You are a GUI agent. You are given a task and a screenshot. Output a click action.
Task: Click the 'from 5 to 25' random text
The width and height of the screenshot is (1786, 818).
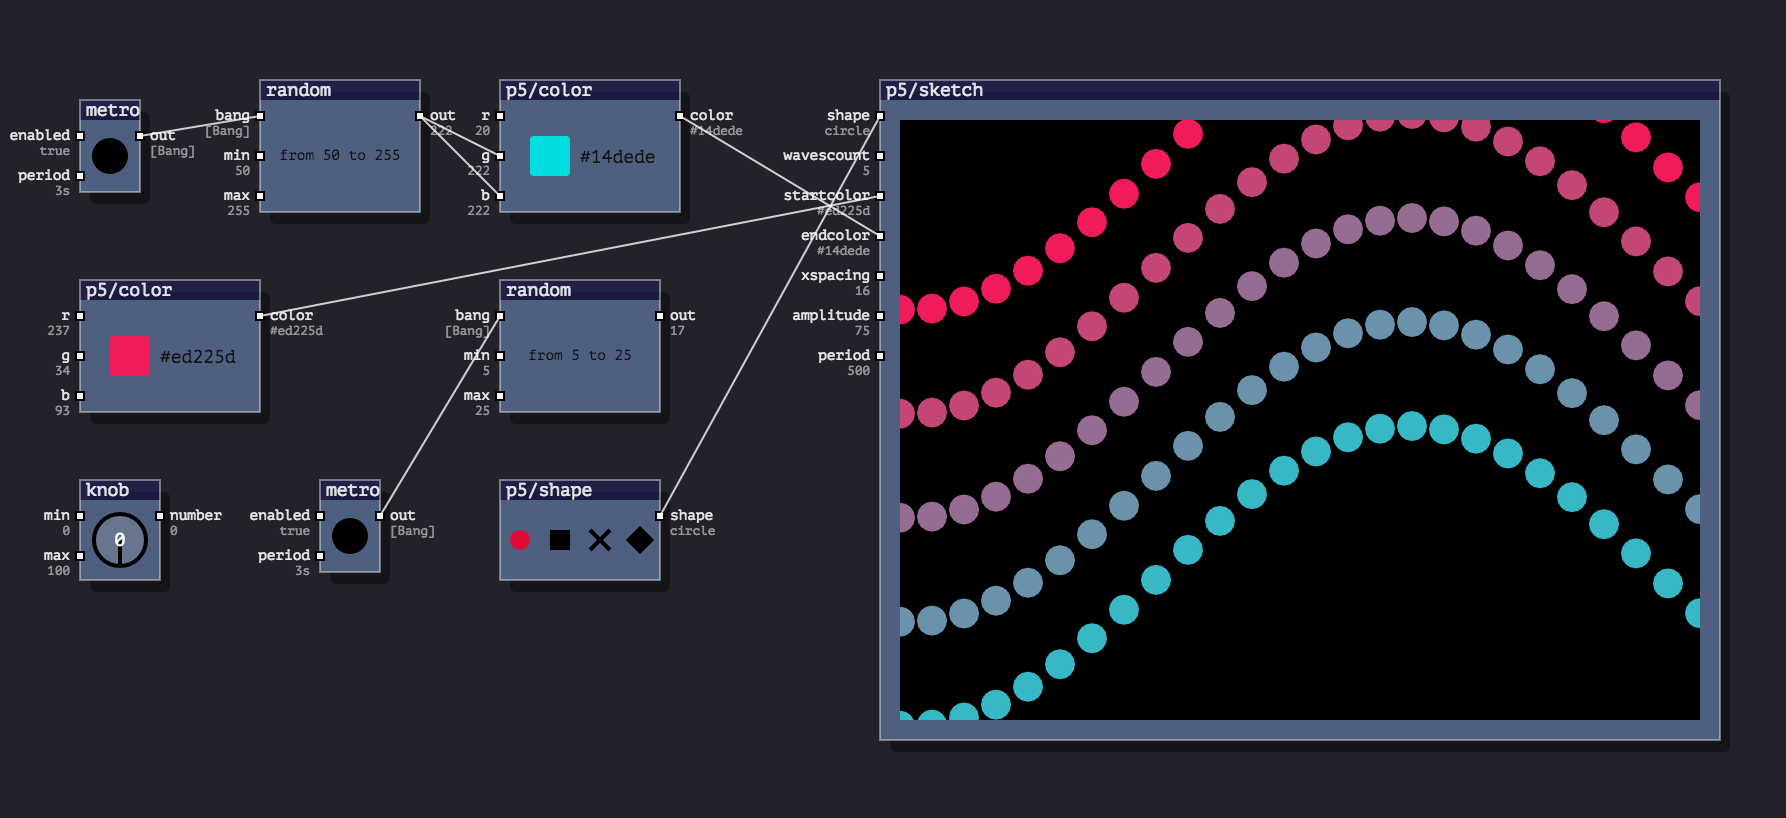[x=580, y=355]
